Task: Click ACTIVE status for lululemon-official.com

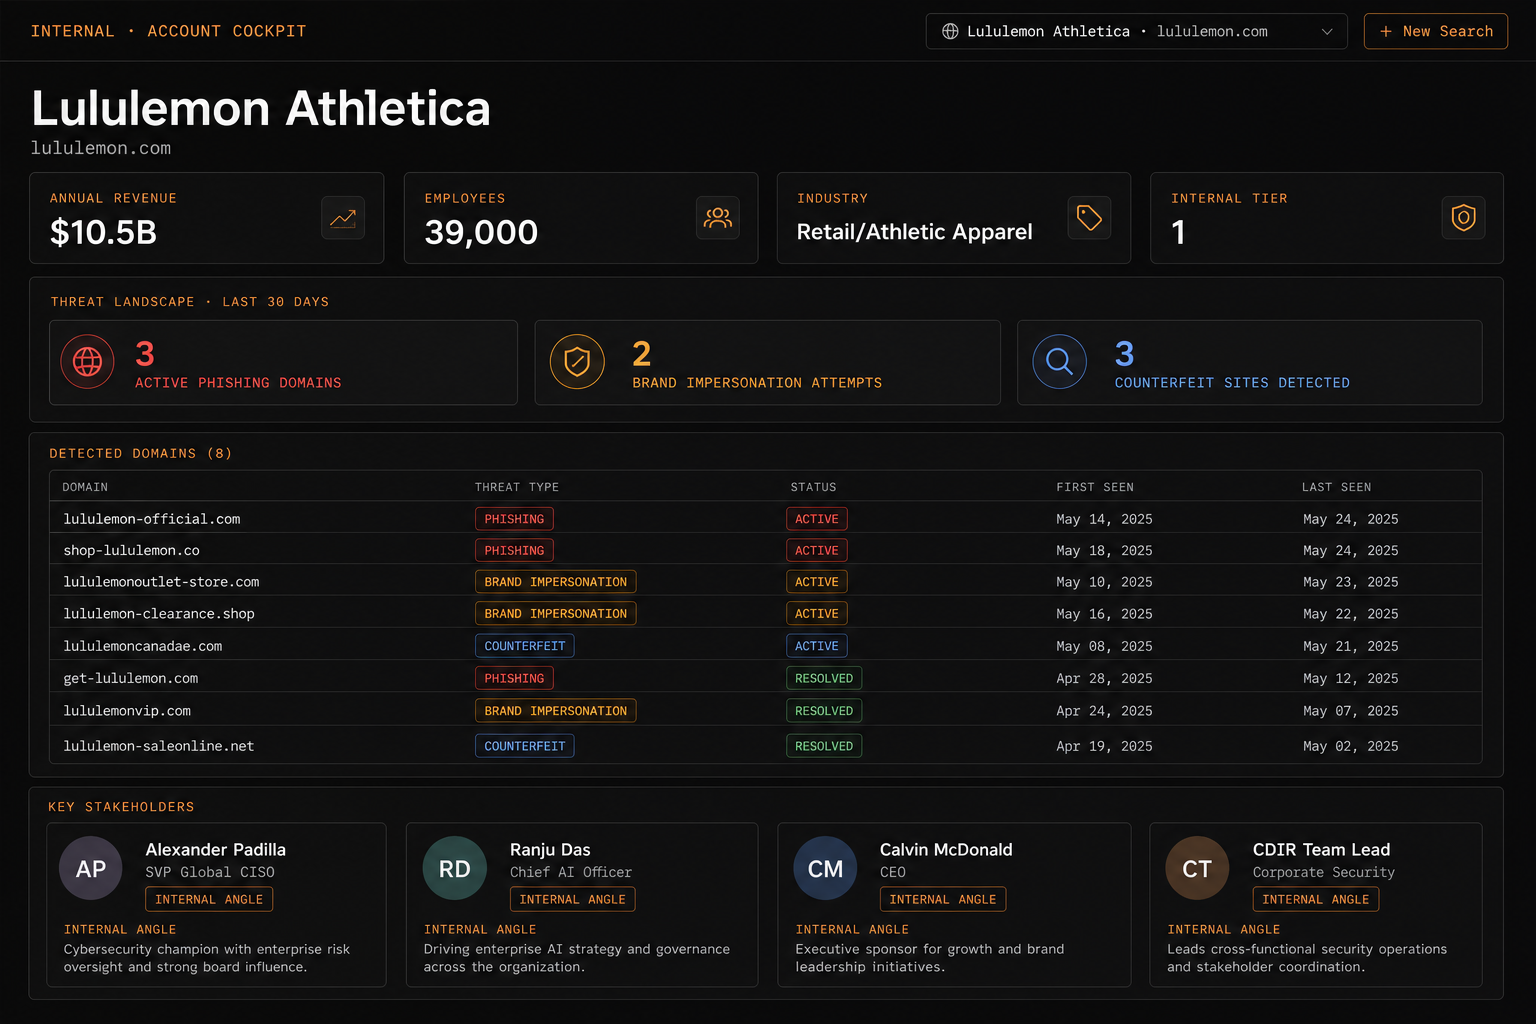Action: coord(817,519)
